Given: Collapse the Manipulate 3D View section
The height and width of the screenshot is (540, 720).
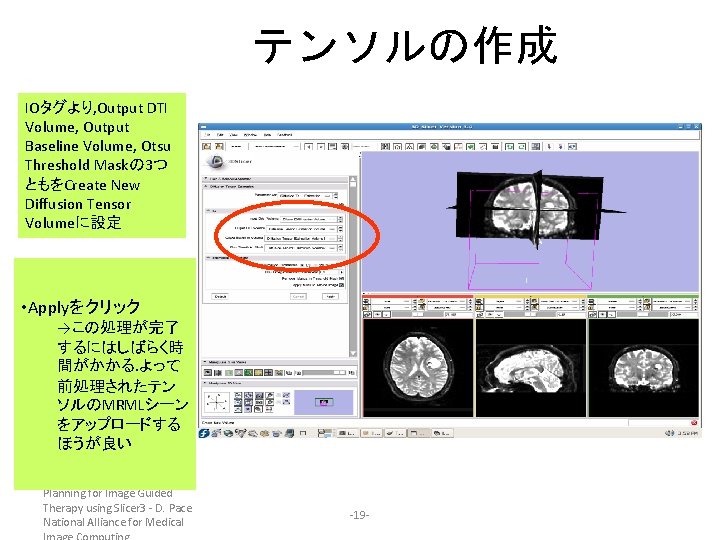Looking at the screenshot, I should (x=279, y=383).
